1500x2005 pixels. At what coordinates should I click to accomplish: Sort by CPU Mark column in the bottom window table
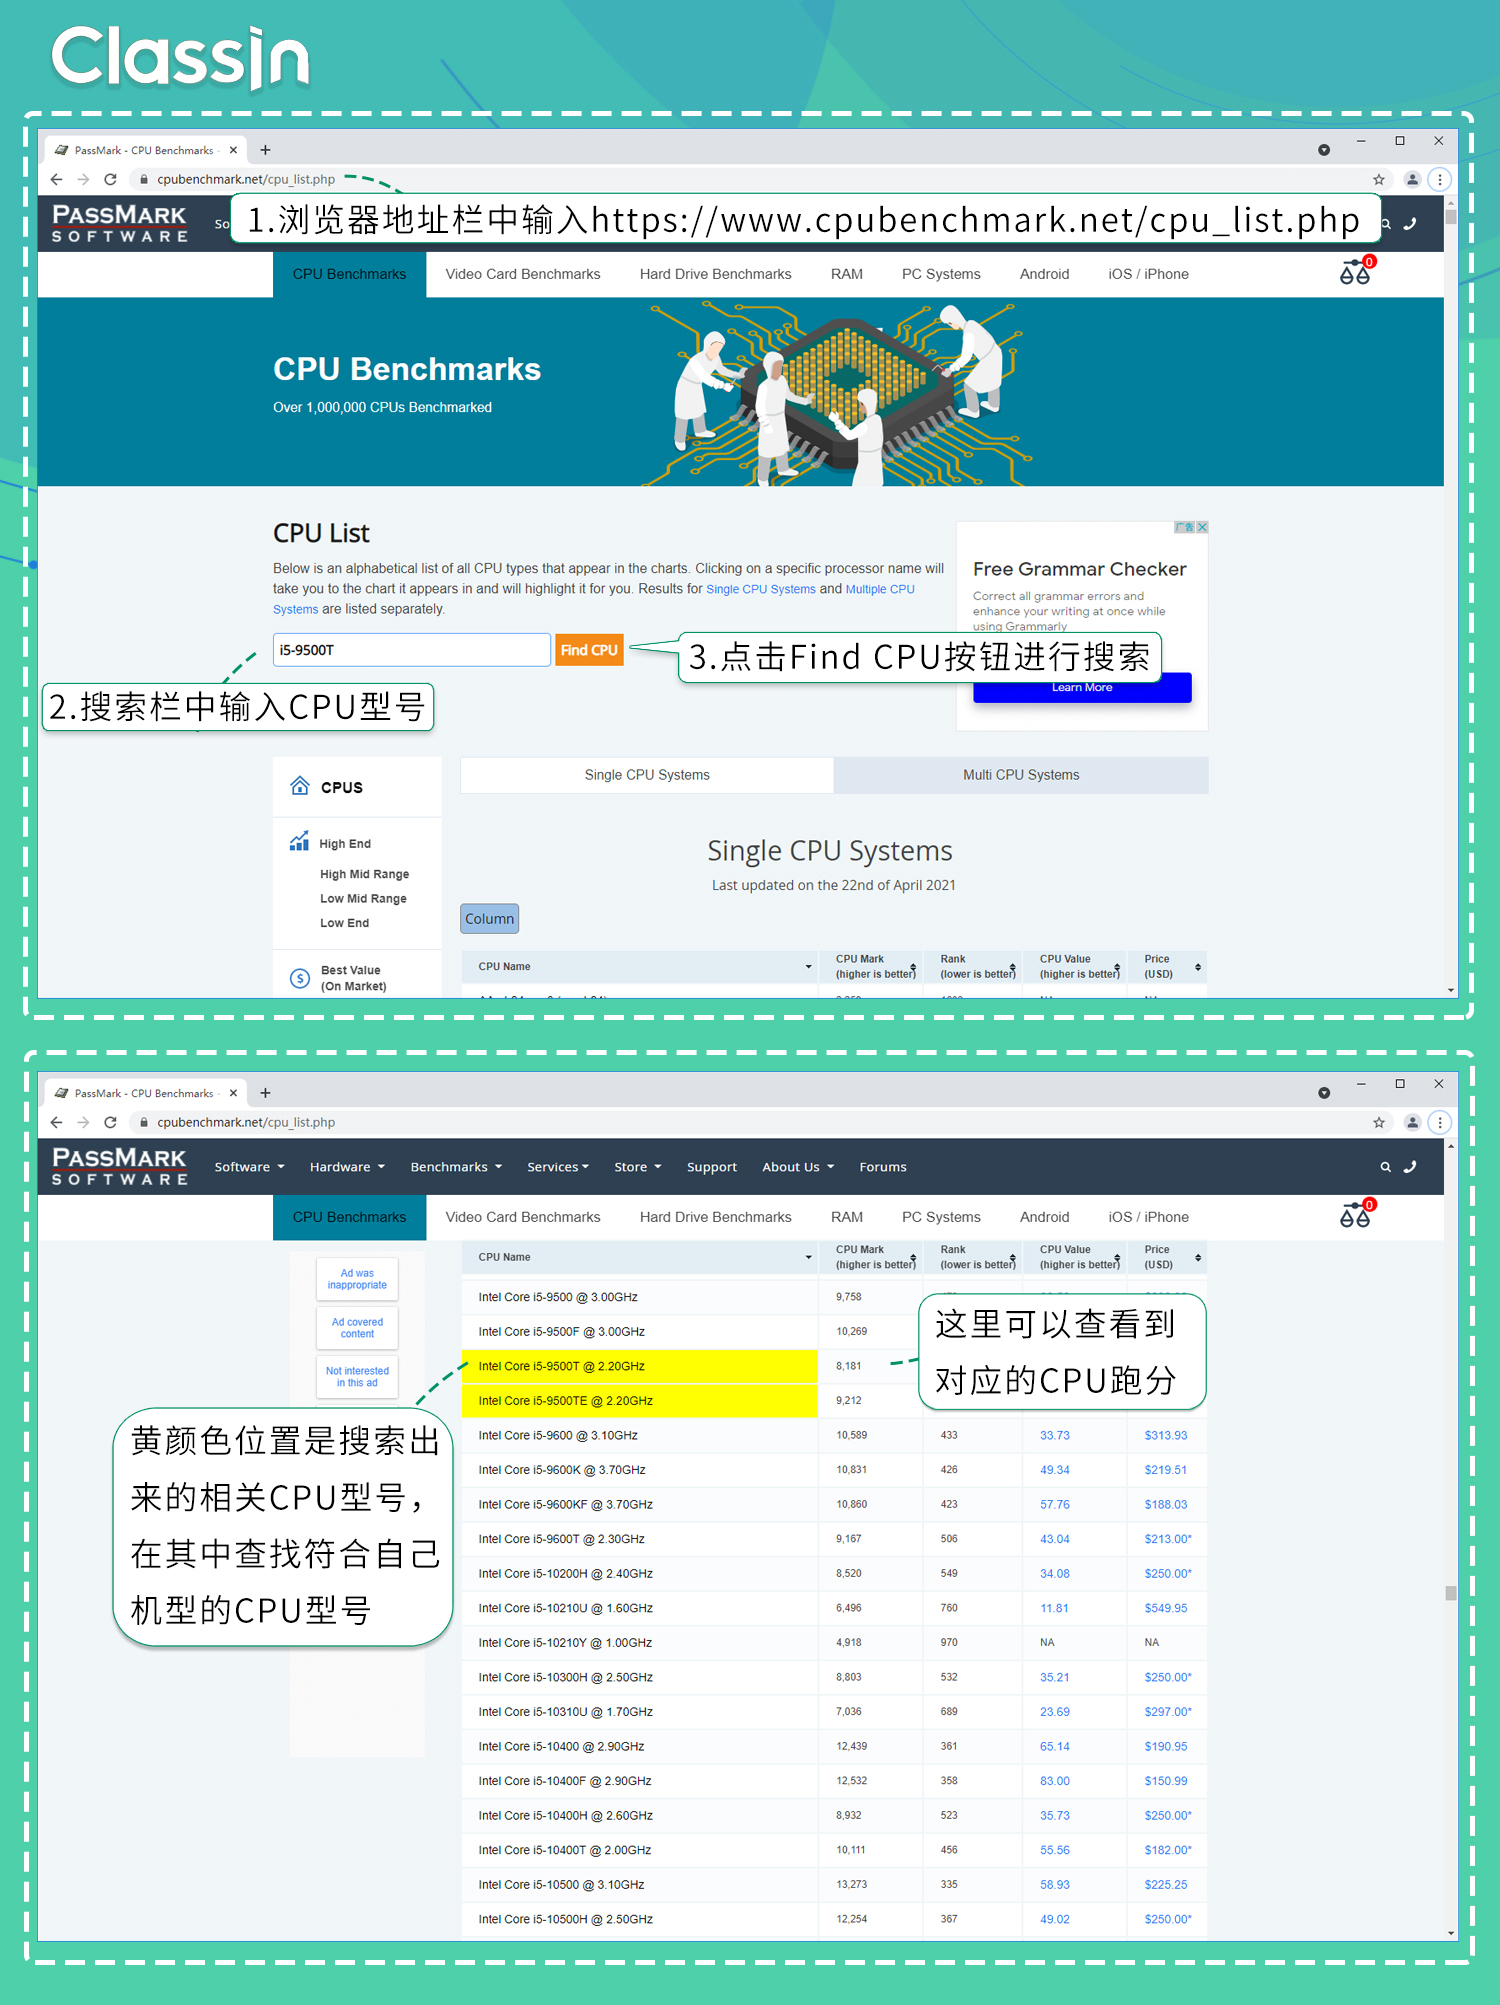coord(872,1258)
